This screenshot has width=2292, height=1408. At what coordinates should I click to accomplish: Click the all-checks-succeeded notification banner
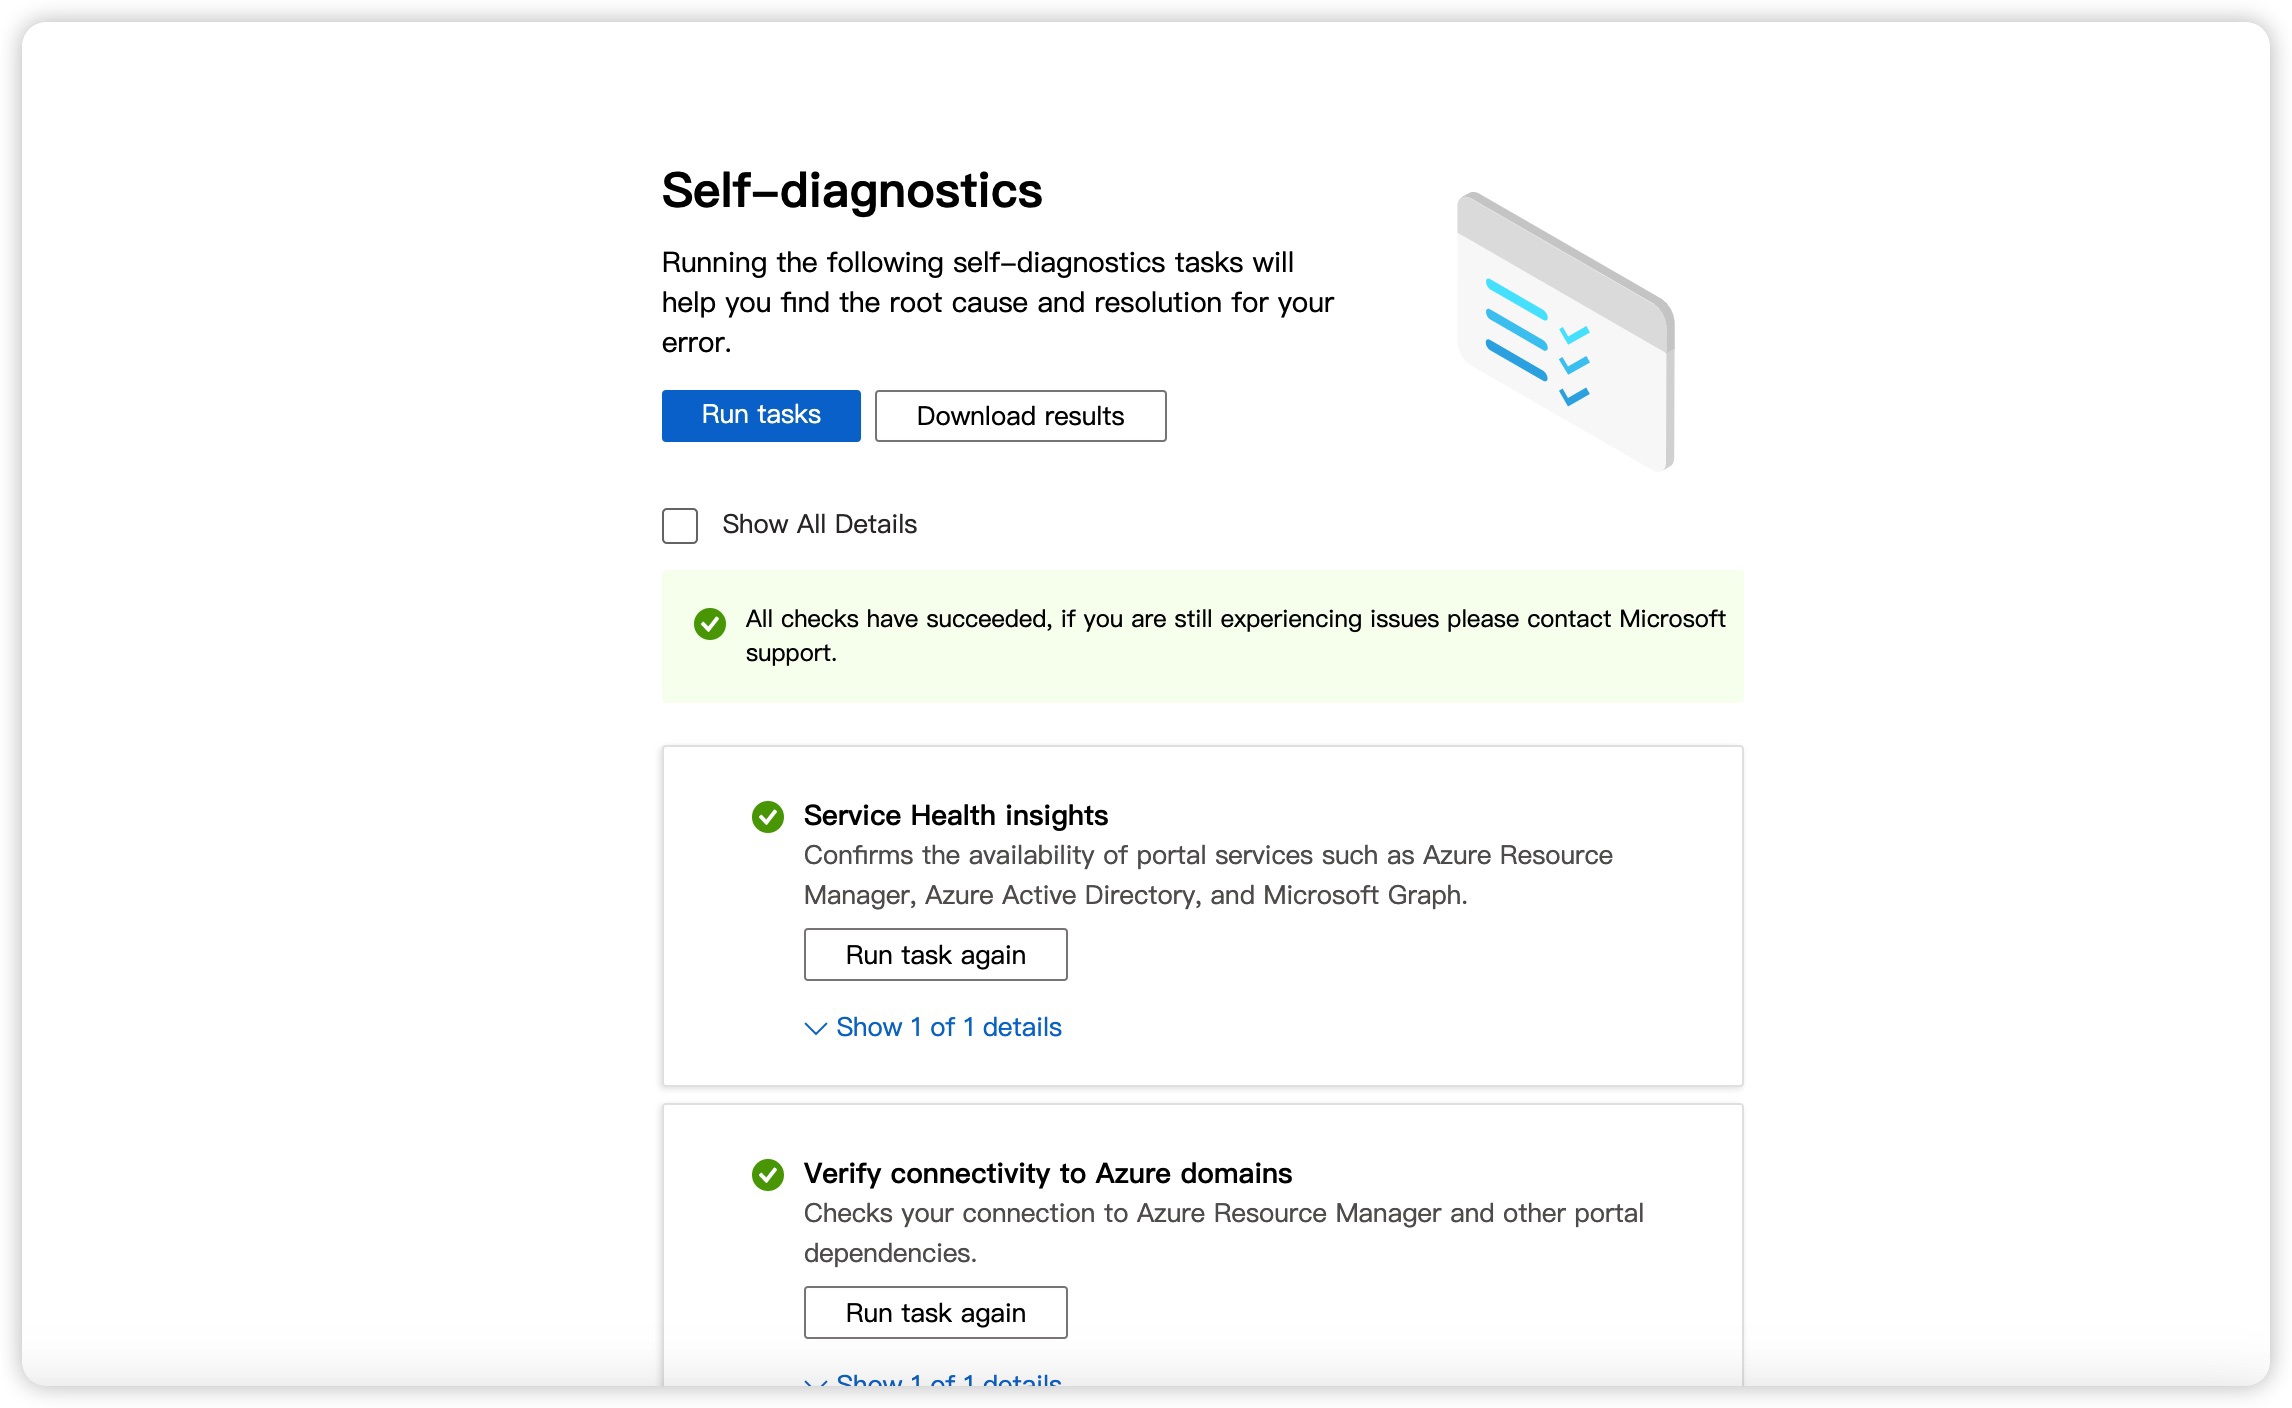[1200, 636]
